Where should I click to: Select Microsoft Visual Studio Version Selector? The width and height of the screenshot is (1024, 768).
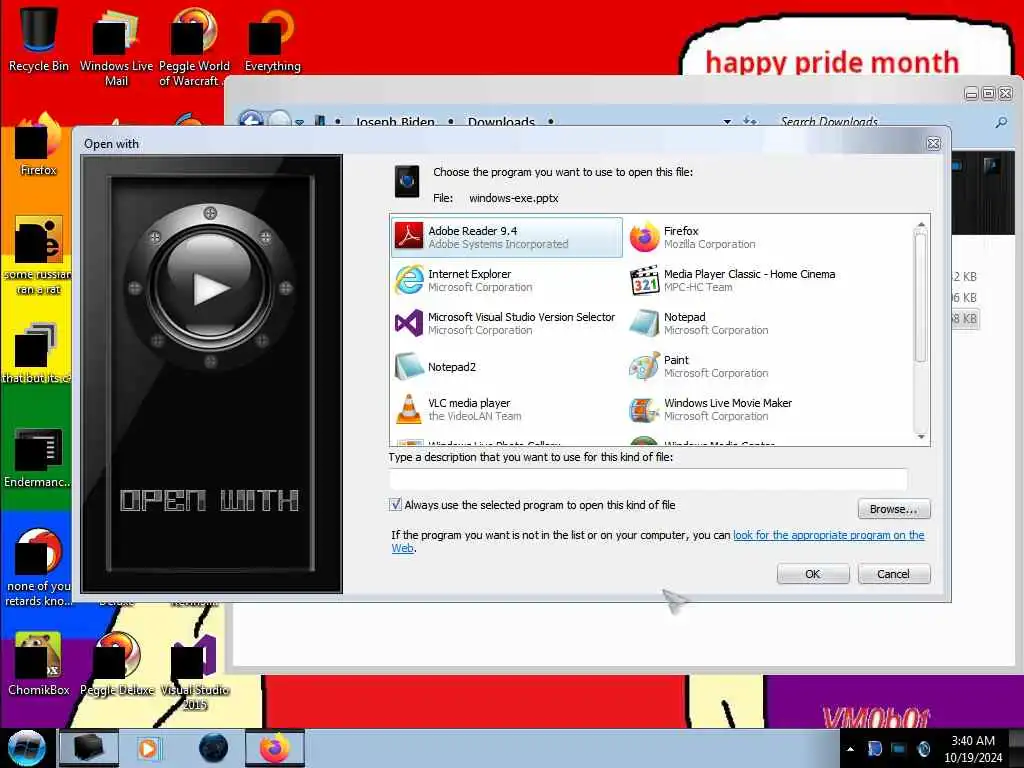pos(507,323)
